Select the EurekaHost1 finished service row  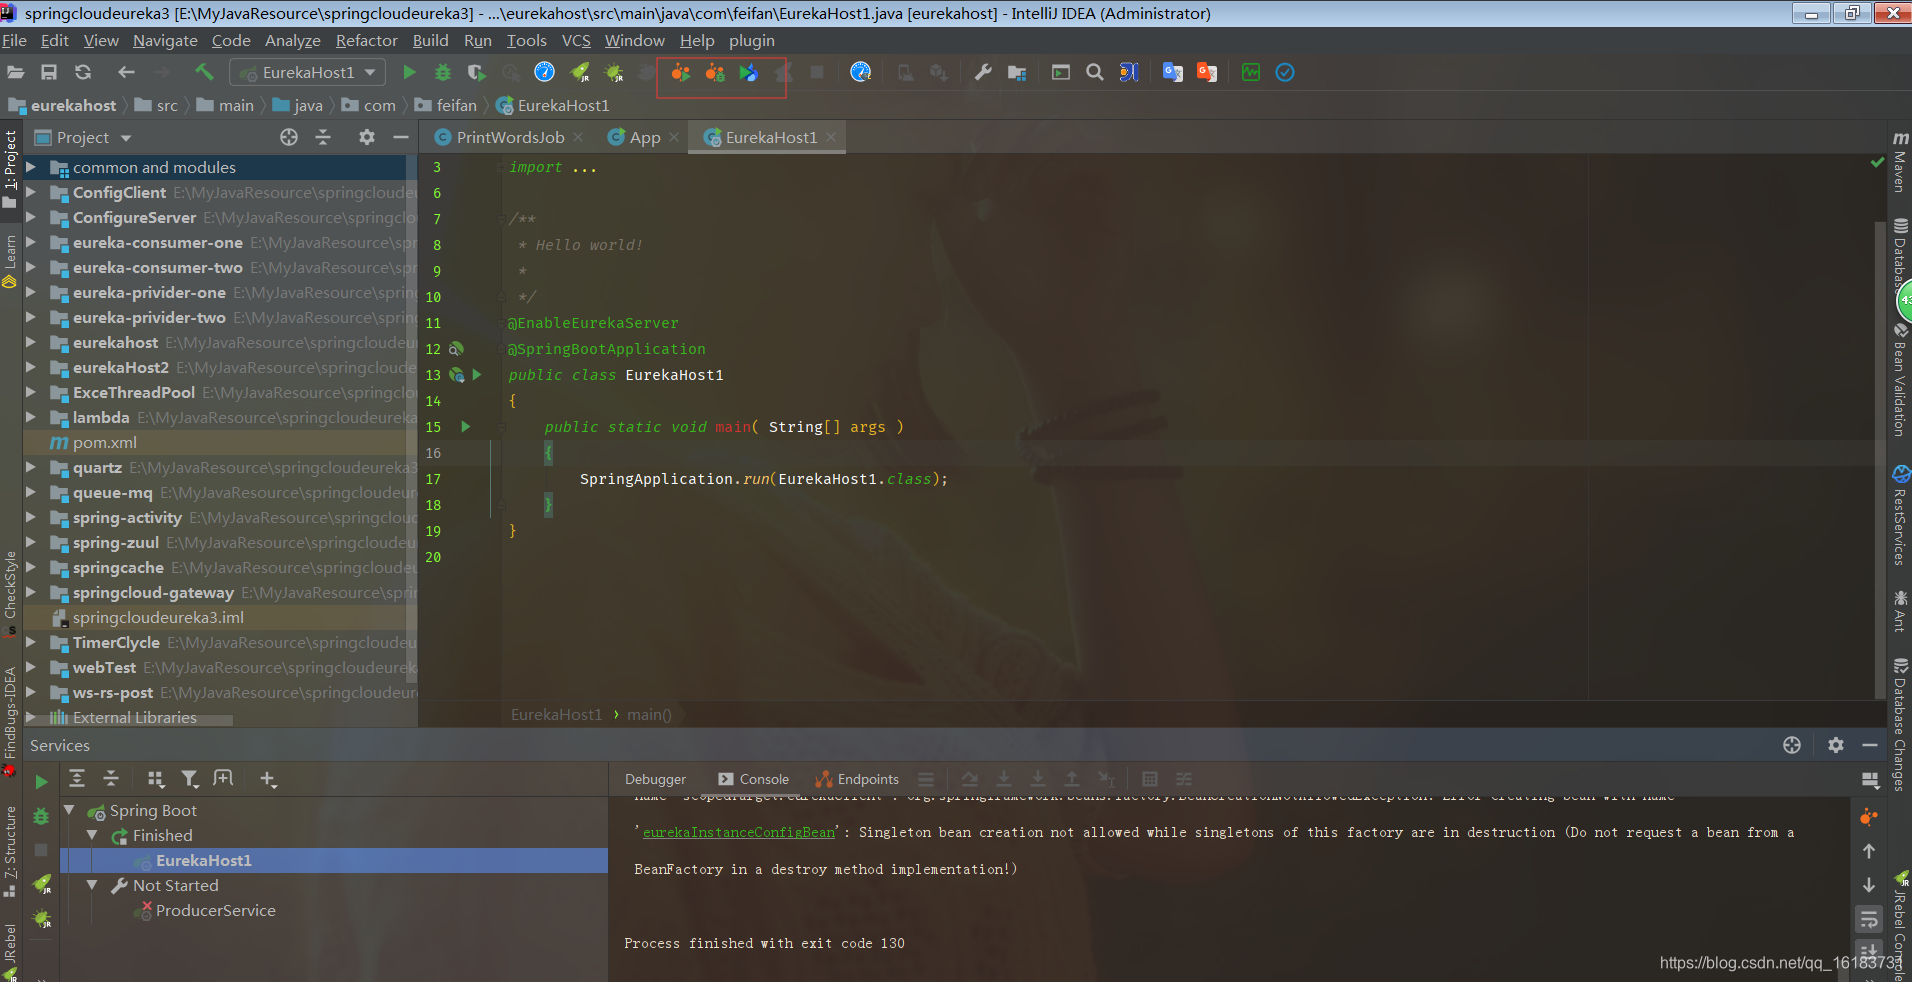(334, 860)
